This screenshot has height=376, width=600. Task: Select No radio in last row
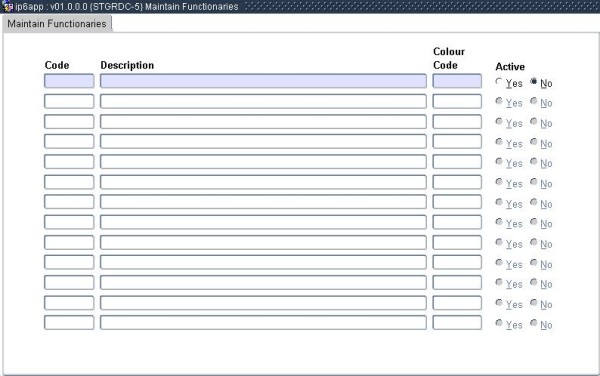(534, 323)
